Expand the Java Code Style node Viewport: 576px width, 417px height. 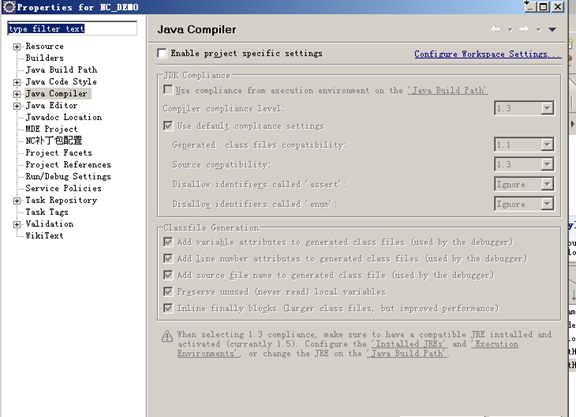point(17,82)
